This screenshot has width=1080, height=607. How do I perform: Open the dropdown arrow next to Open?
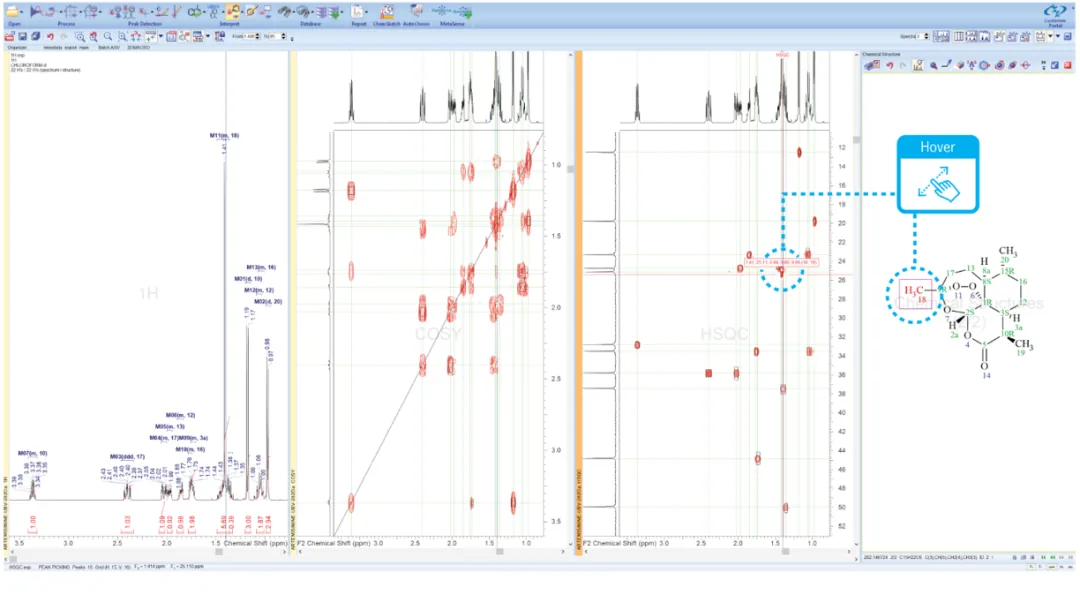coord(22,12)
